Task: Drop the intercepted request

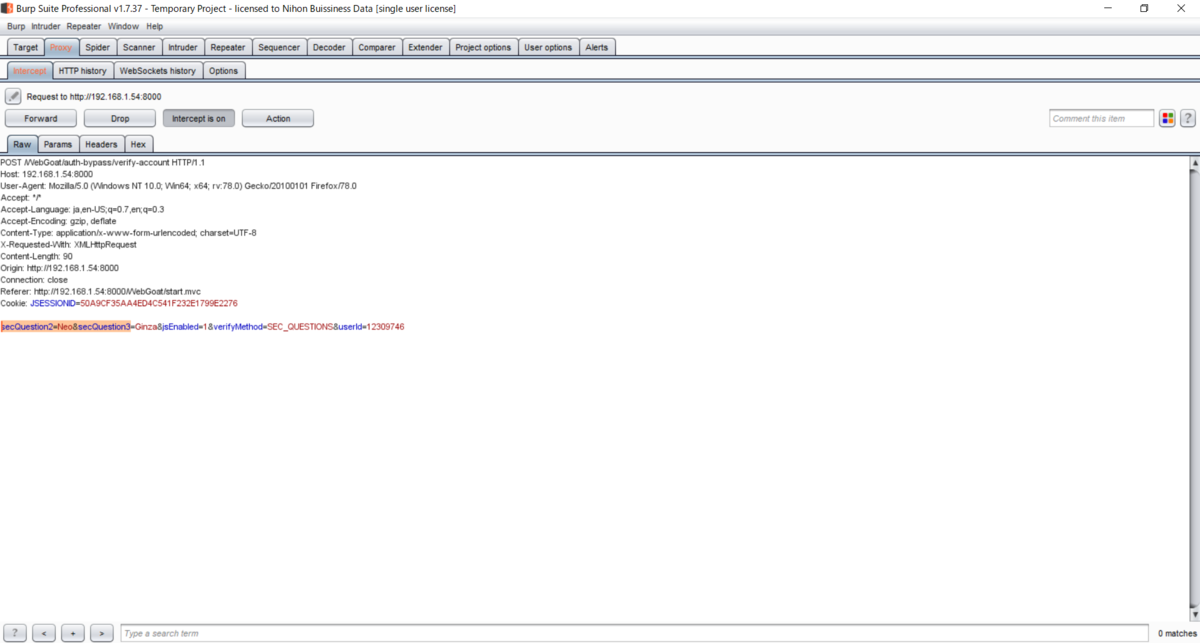Action: (120, 118)
